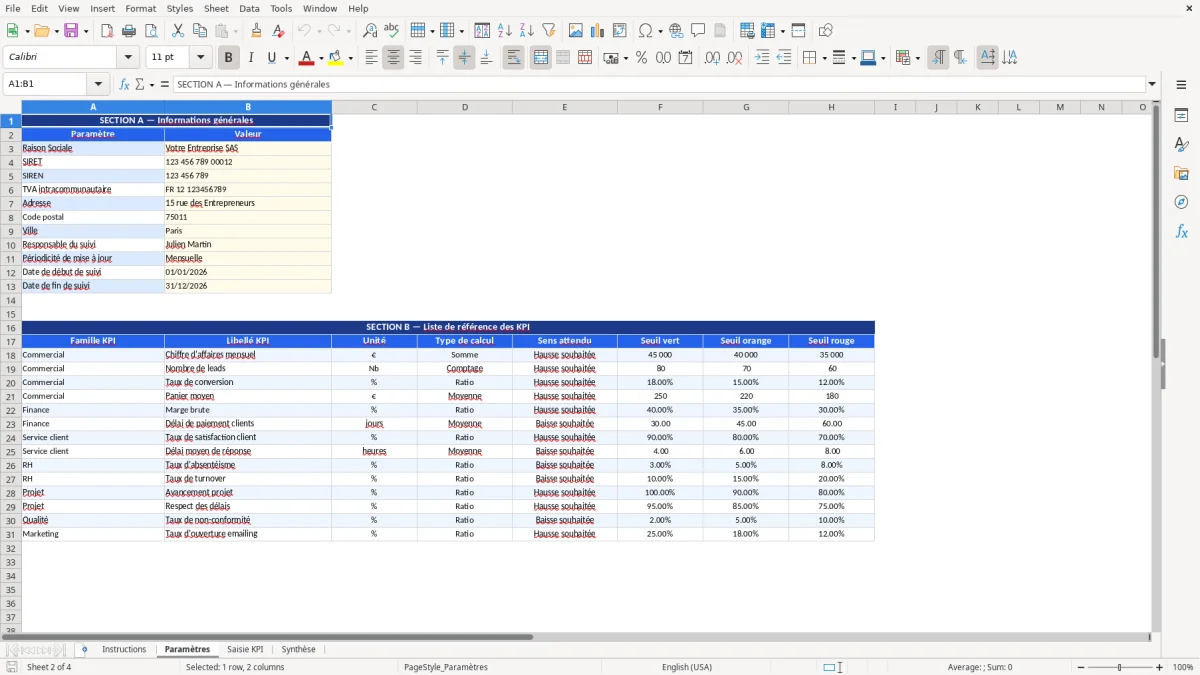
Task: Toggle Underline formatting
Action: [271, 58]
